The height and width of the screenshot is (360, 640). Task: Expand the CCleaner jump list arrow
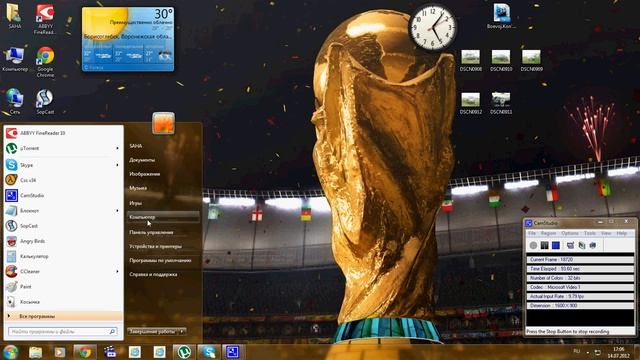118,271
